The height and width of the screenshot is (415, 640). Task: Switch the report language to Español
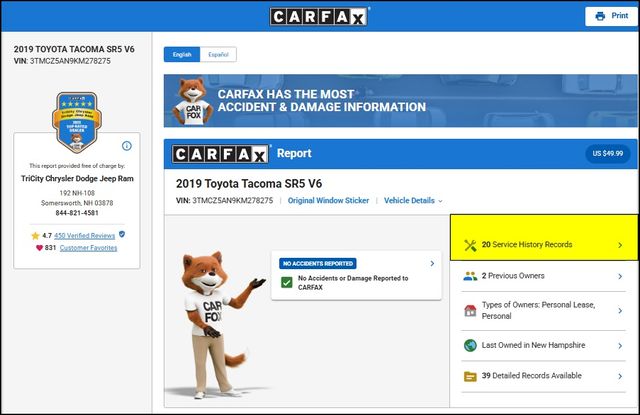click(x=218, y=54)
